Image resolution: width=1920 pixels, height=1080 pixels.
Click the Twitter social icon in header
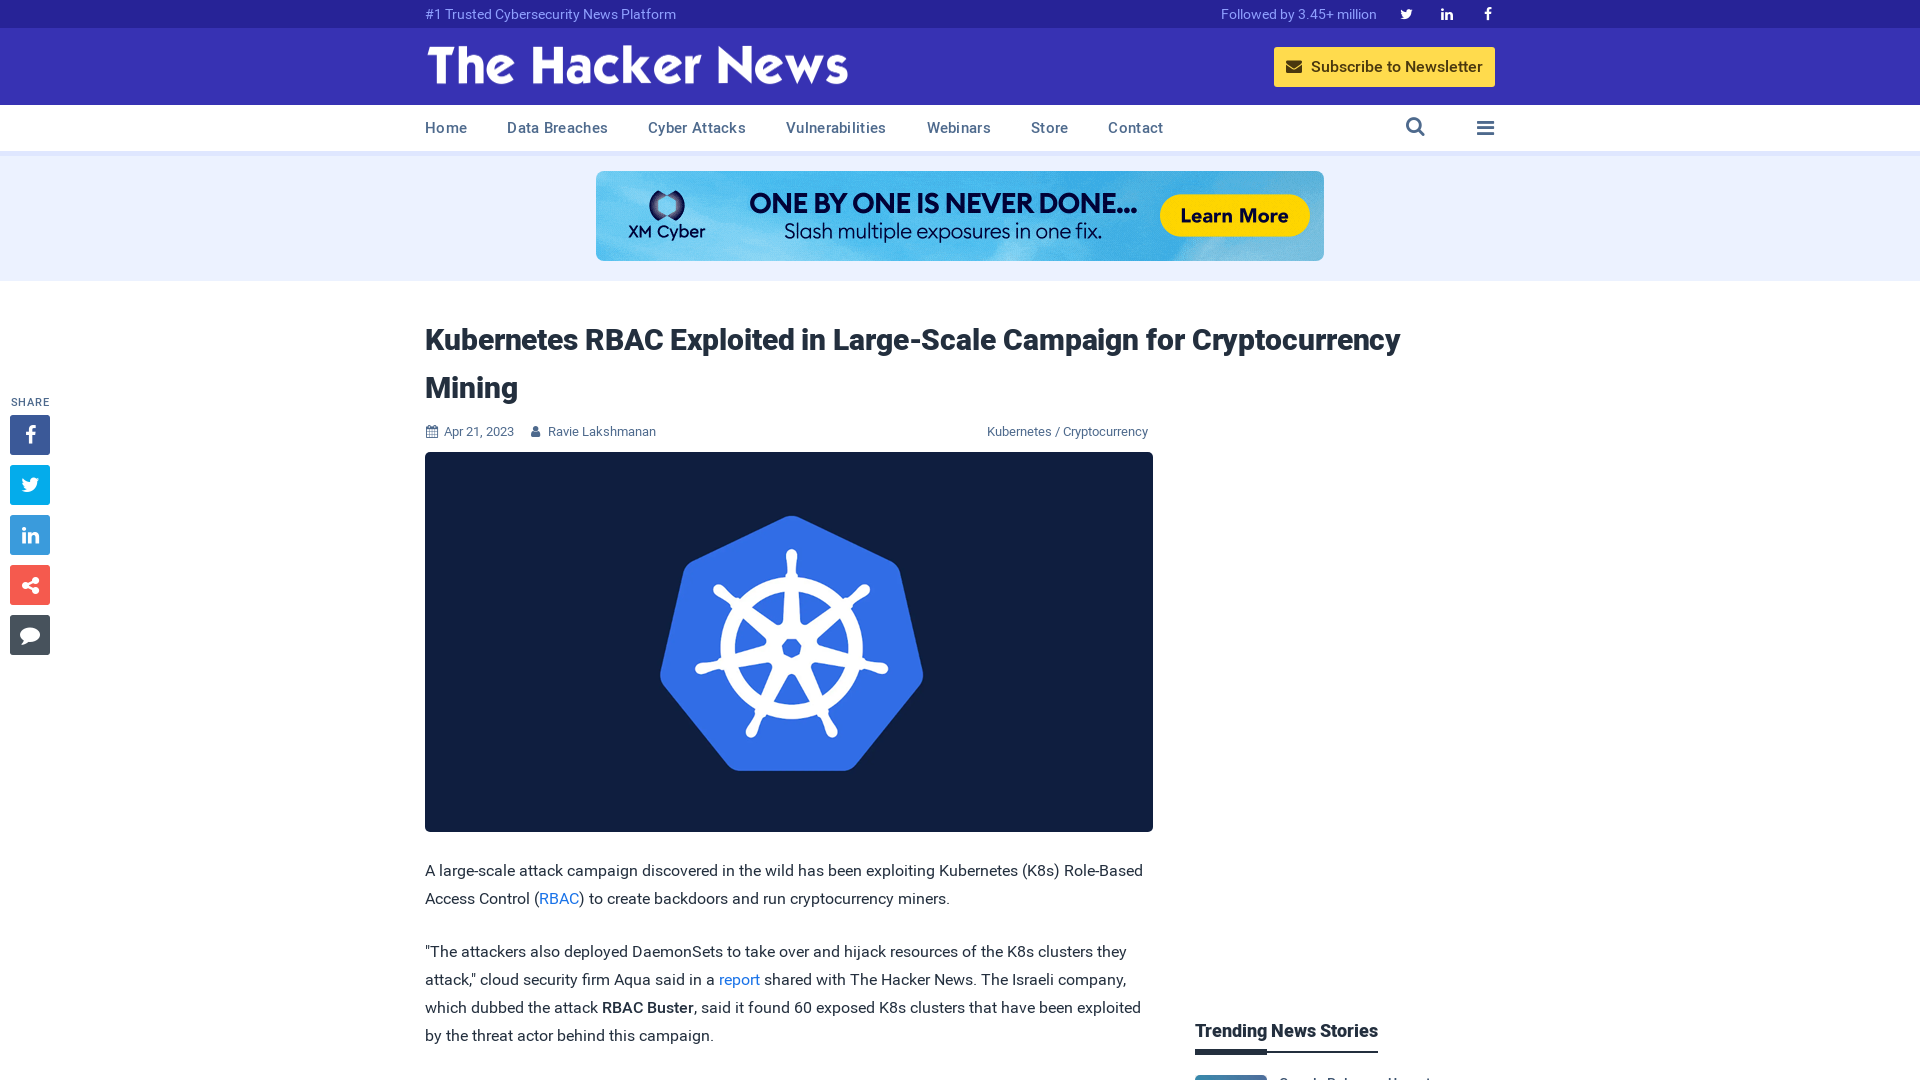pos(1406,13)
